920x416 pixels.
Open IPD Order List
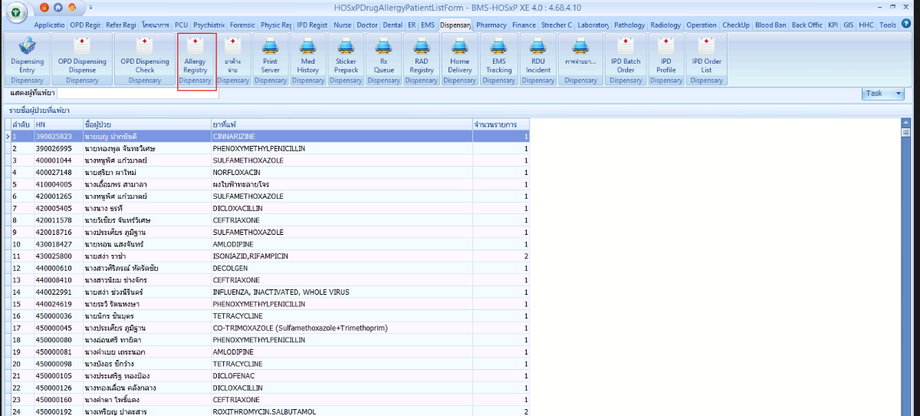click(706, 58)
